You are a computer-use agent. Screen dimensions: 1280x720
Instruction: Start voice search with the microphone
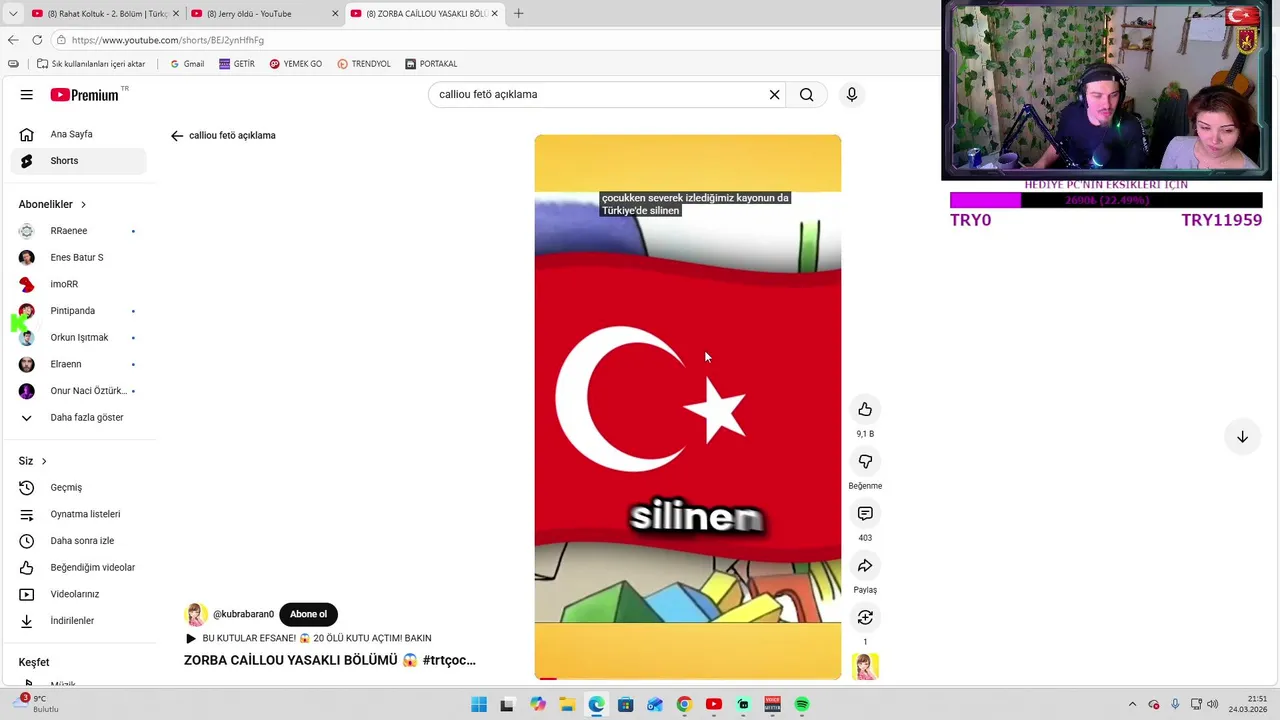[x=852, y=94]
